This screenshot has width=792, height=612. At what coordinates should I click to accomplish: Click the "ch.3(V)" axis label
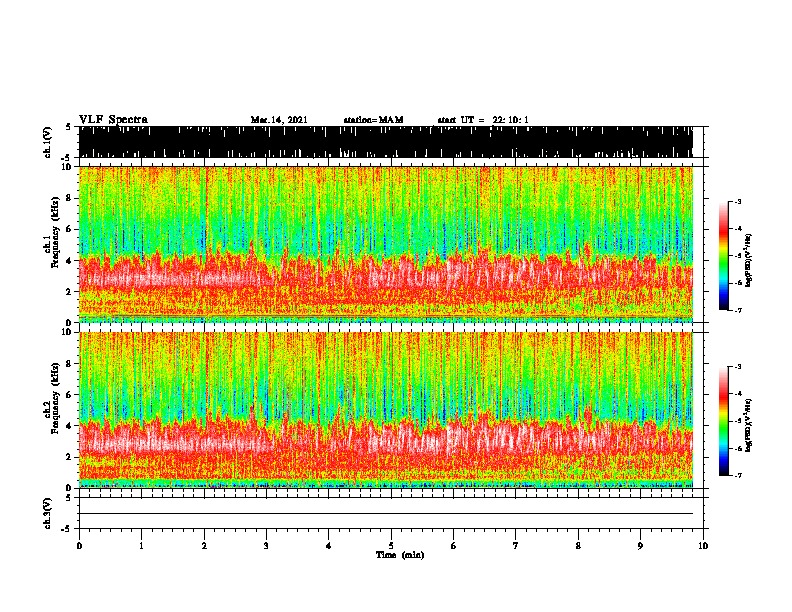pos(48,513)
